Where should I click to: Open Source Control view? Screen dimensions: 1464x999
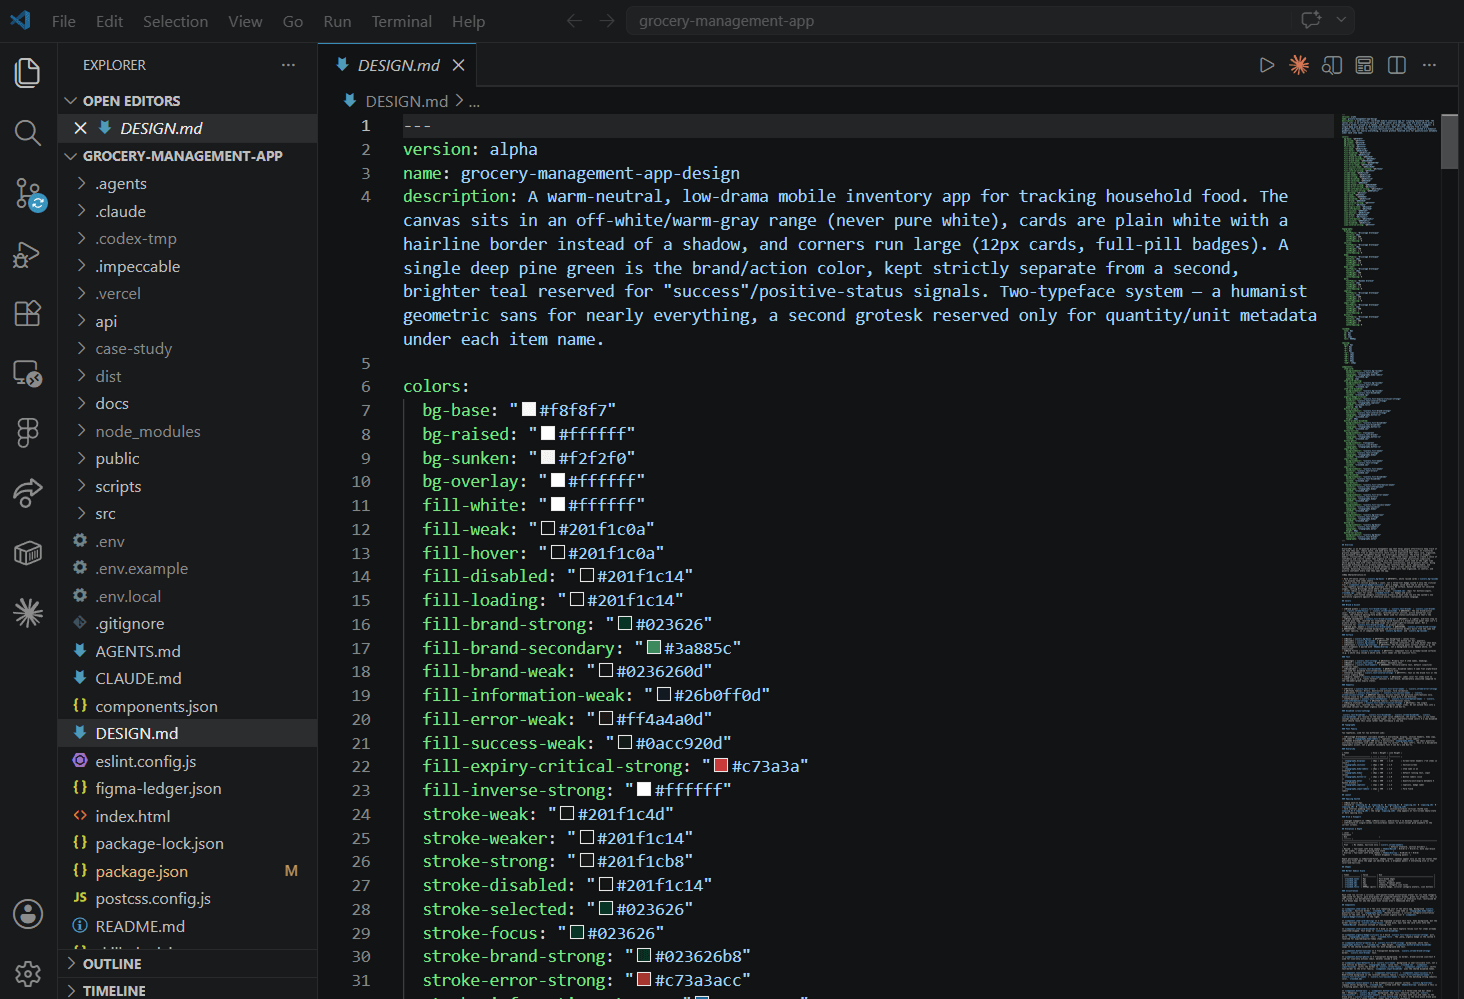pyautogui.click(x=28, y=193)
